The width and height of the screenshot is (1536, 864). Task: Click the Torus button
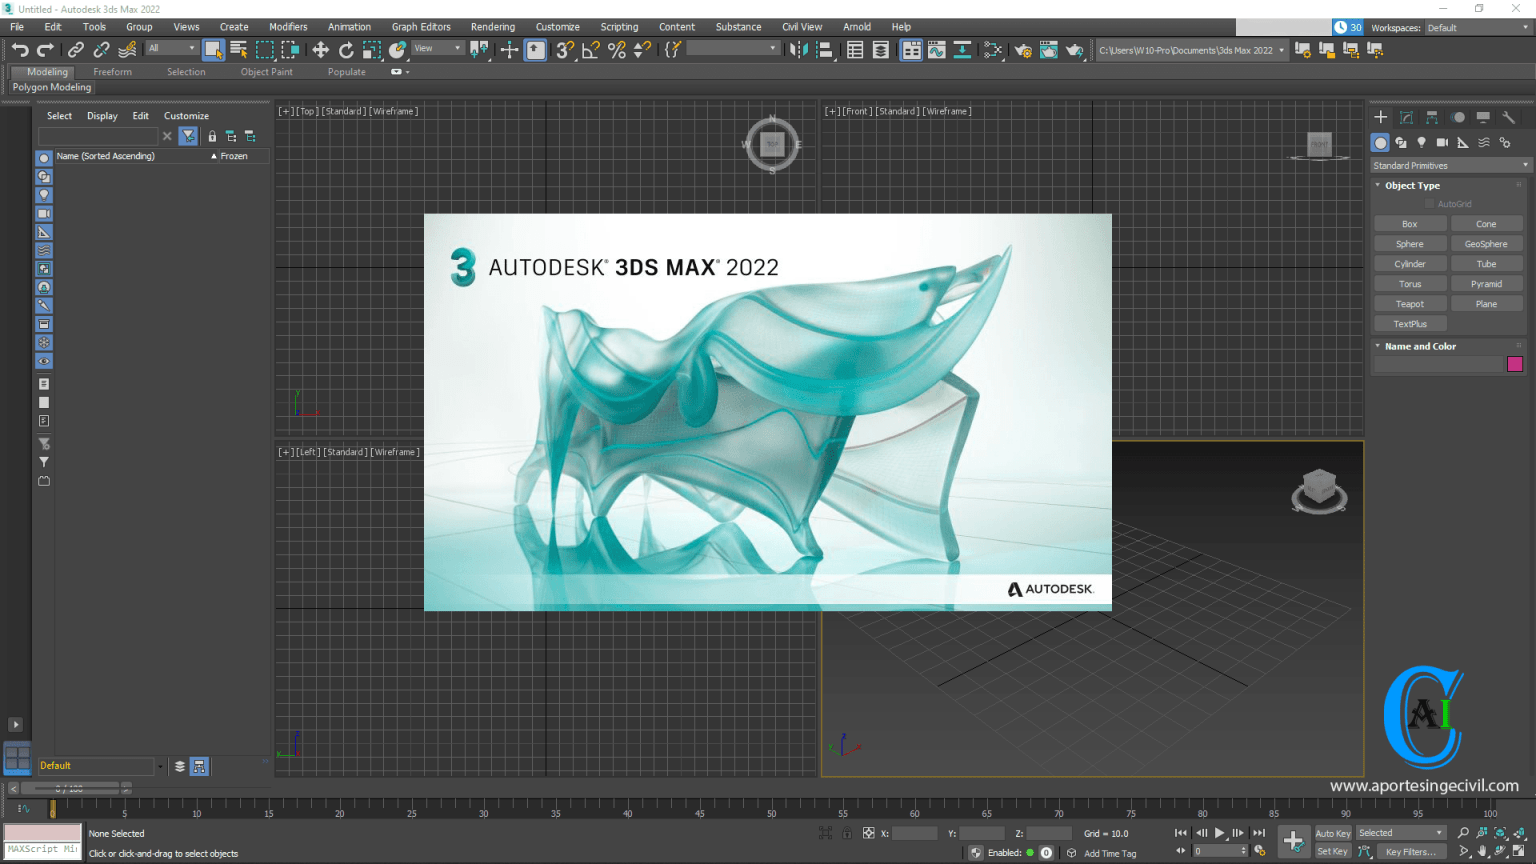(1410, 284)
